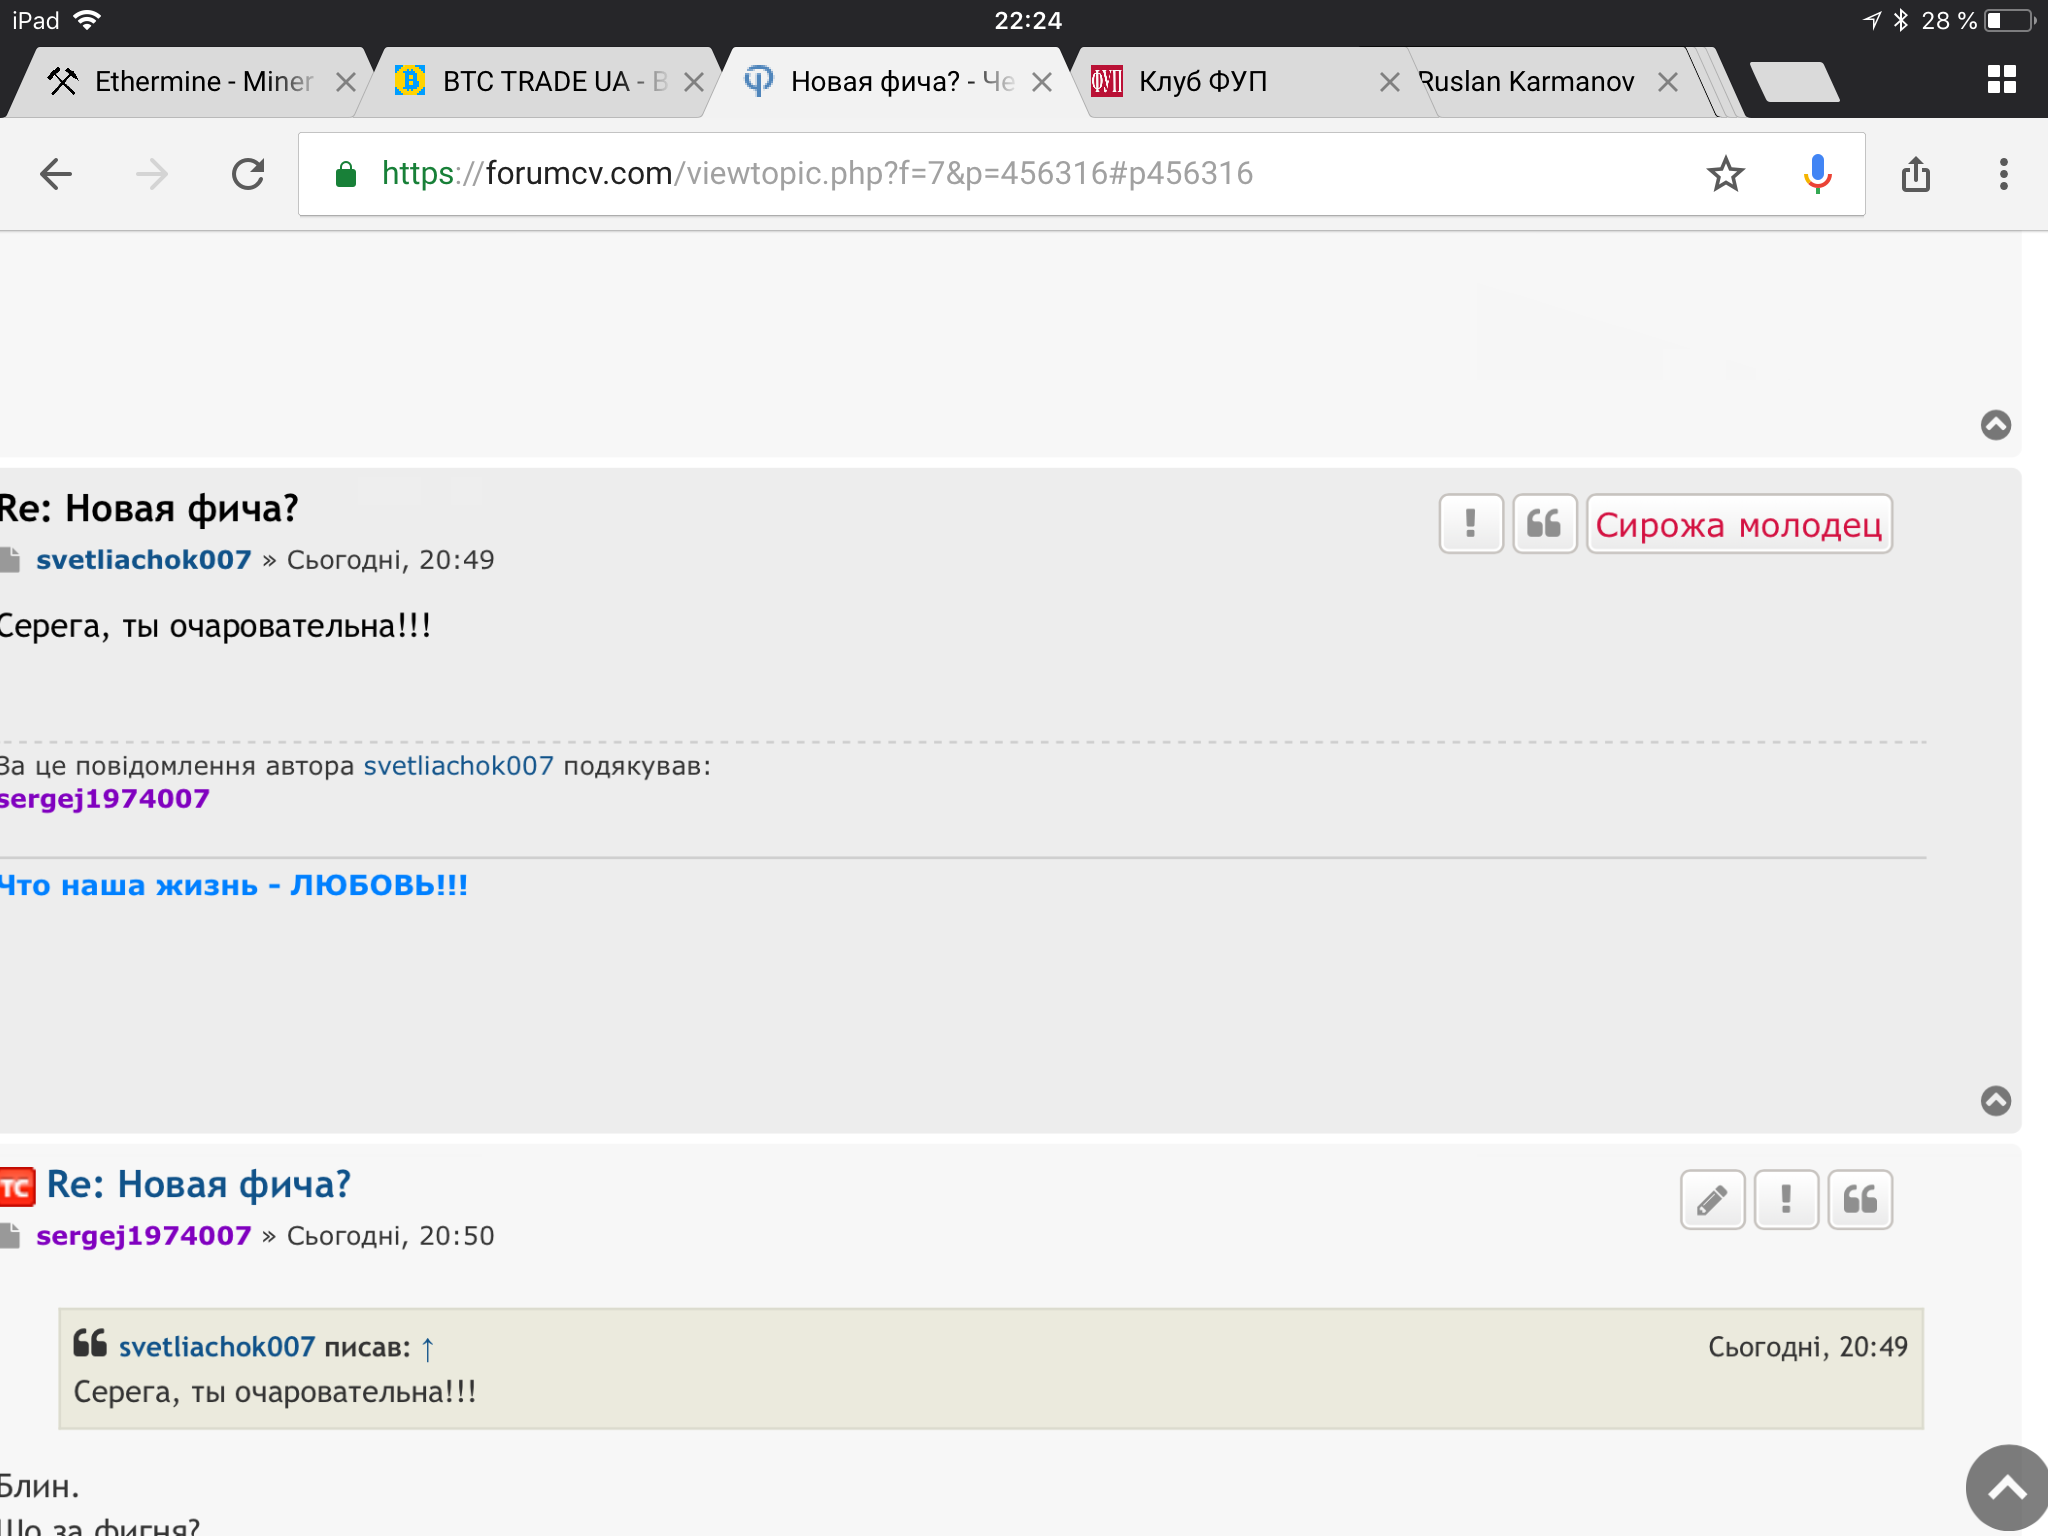Report svetliachok007's post with exclamation button
The image size is (2048, 1536).
(1470, 523)
